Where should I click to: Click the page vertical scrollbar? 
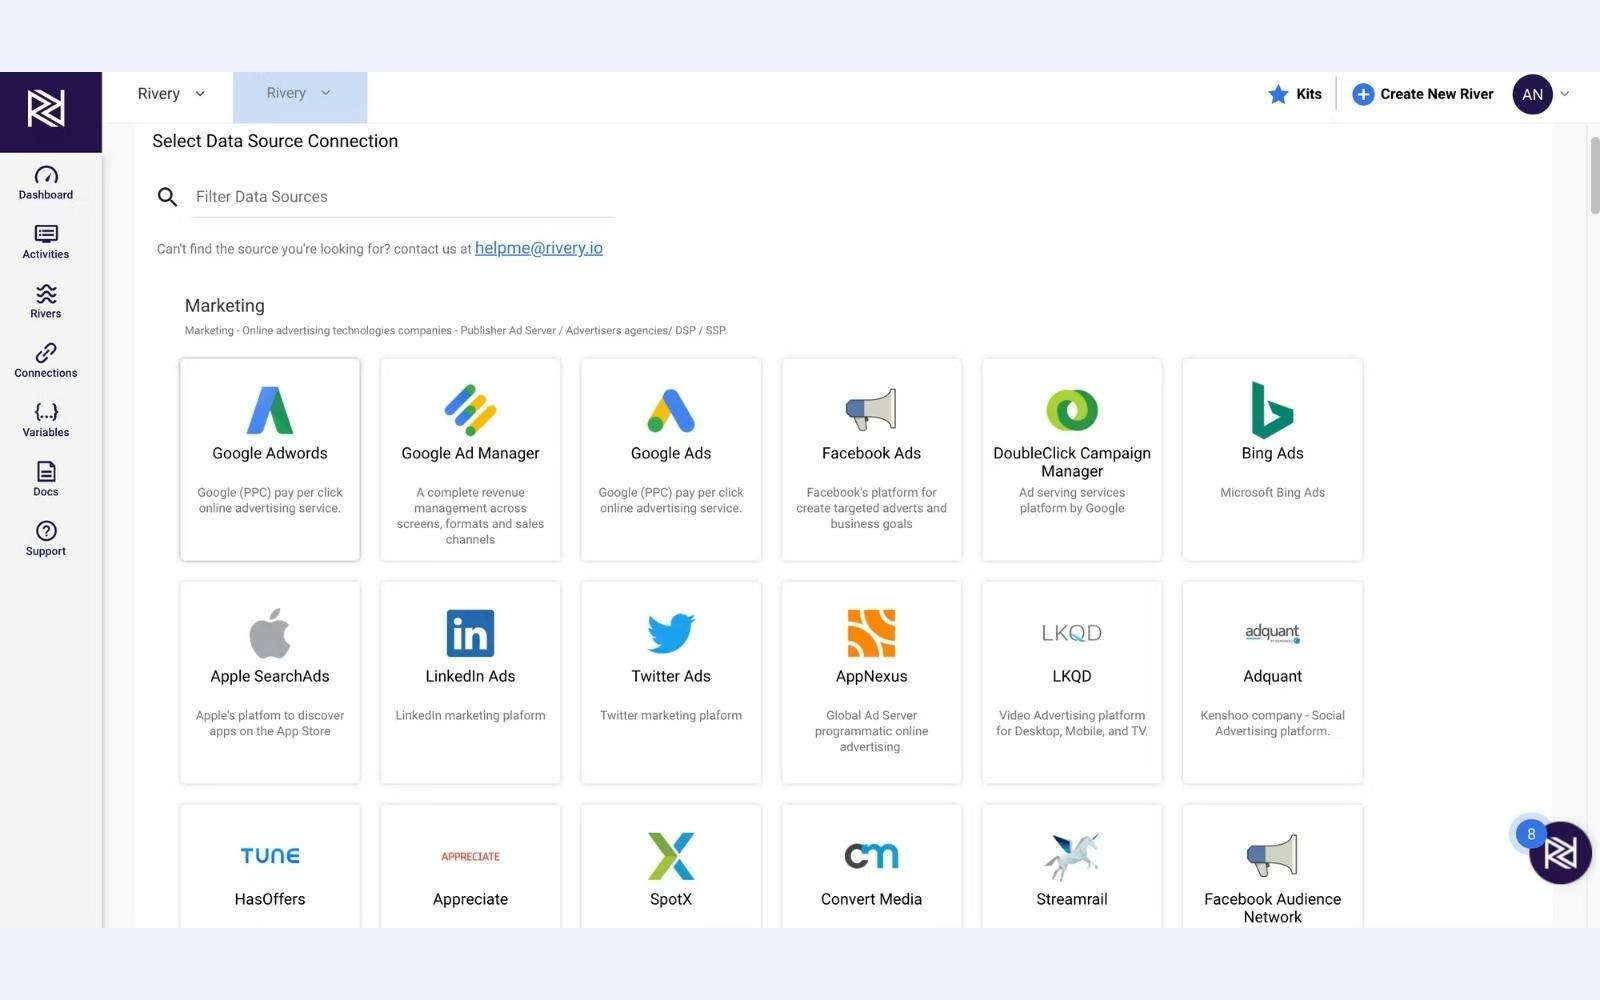(1594, 176)
